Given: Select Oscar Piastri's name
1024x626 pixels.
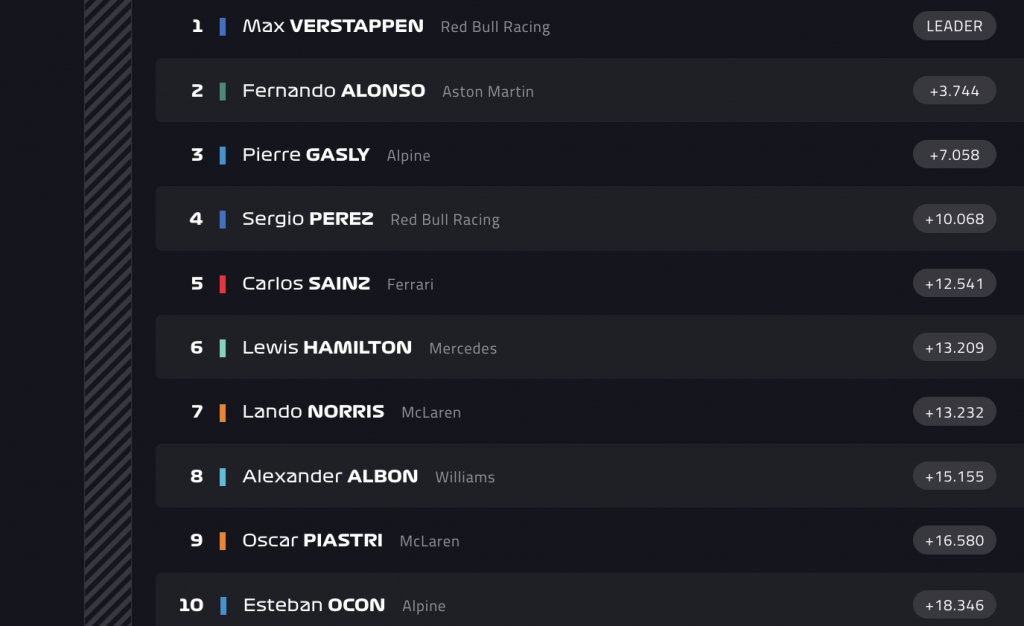Looking at the screenshot, I should (312, 541).
